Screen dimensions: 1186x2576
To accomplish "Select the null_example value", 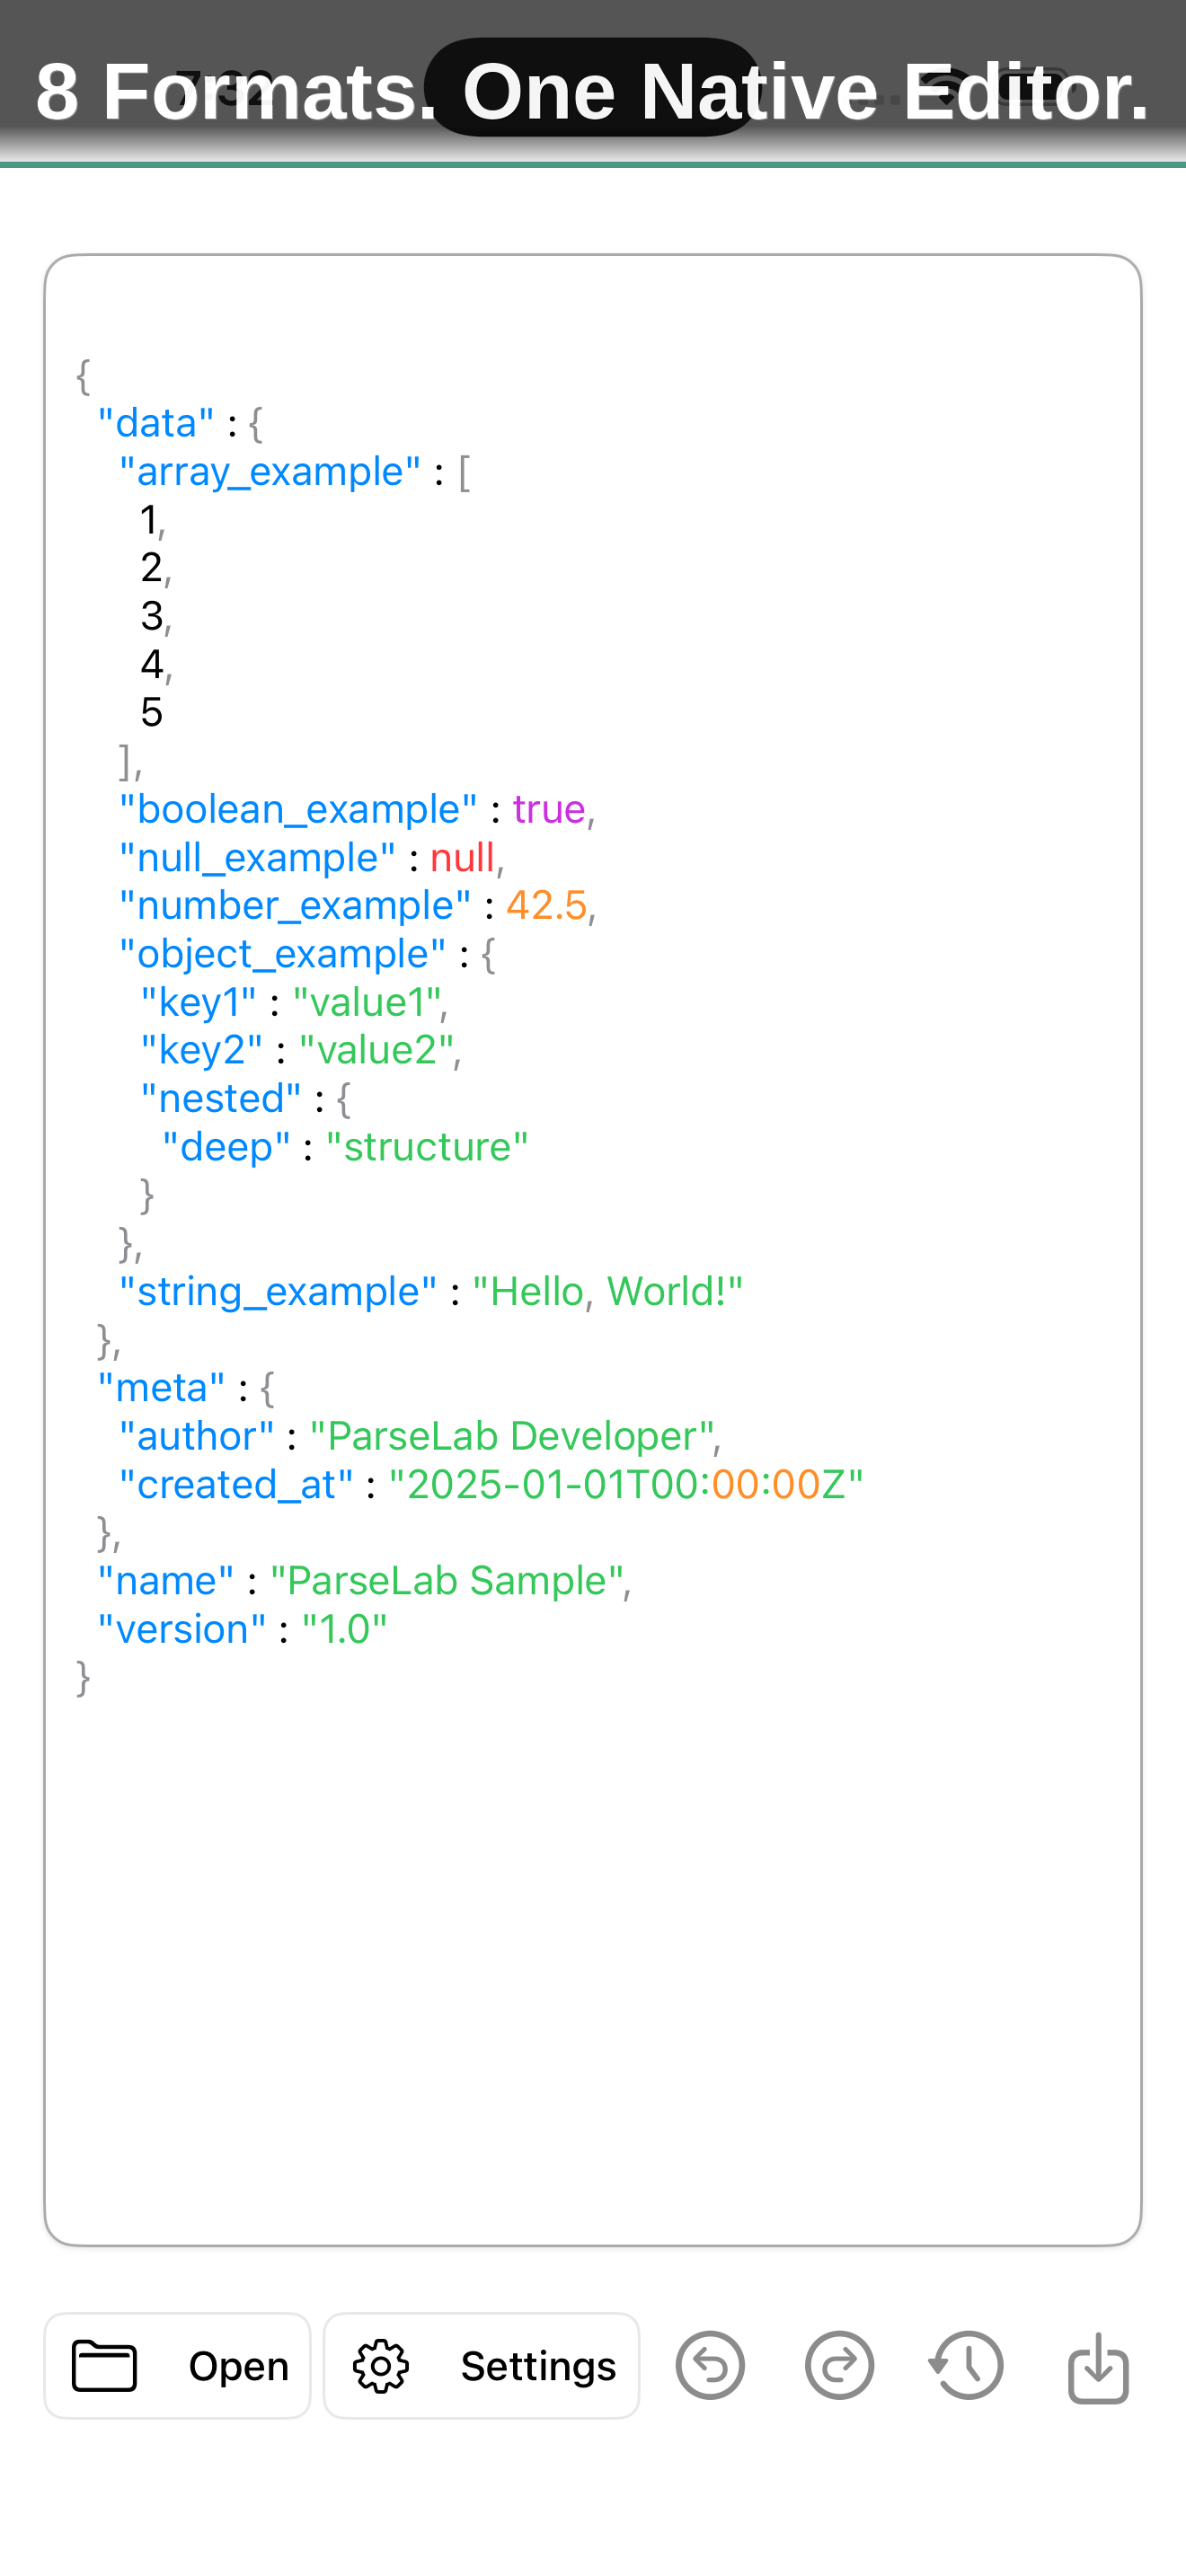I will (x=462, y=857).
